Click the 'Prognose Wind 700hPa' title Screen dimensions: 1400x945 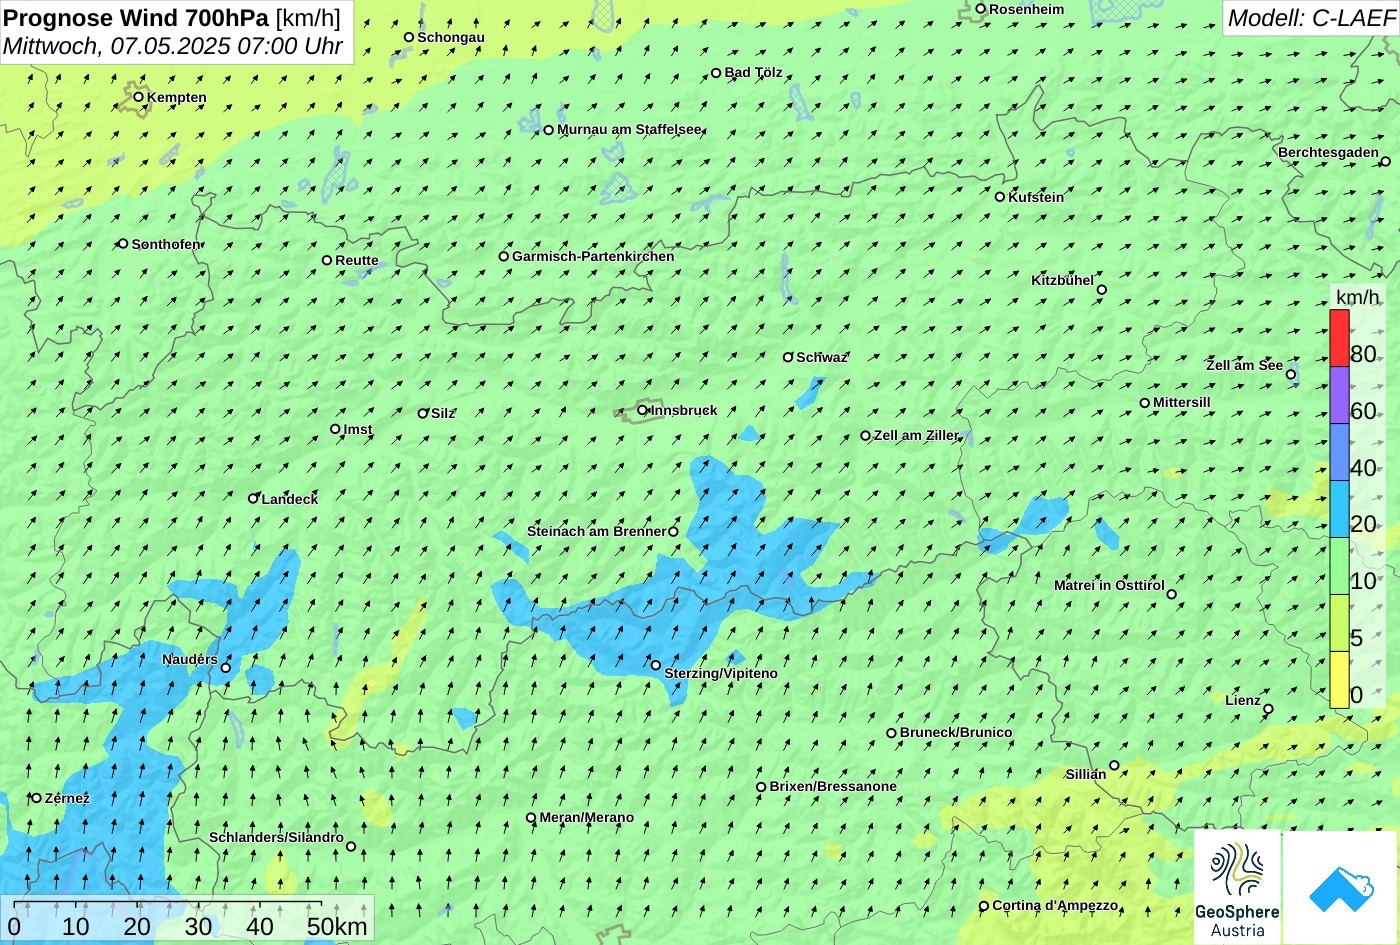(136, 17)
